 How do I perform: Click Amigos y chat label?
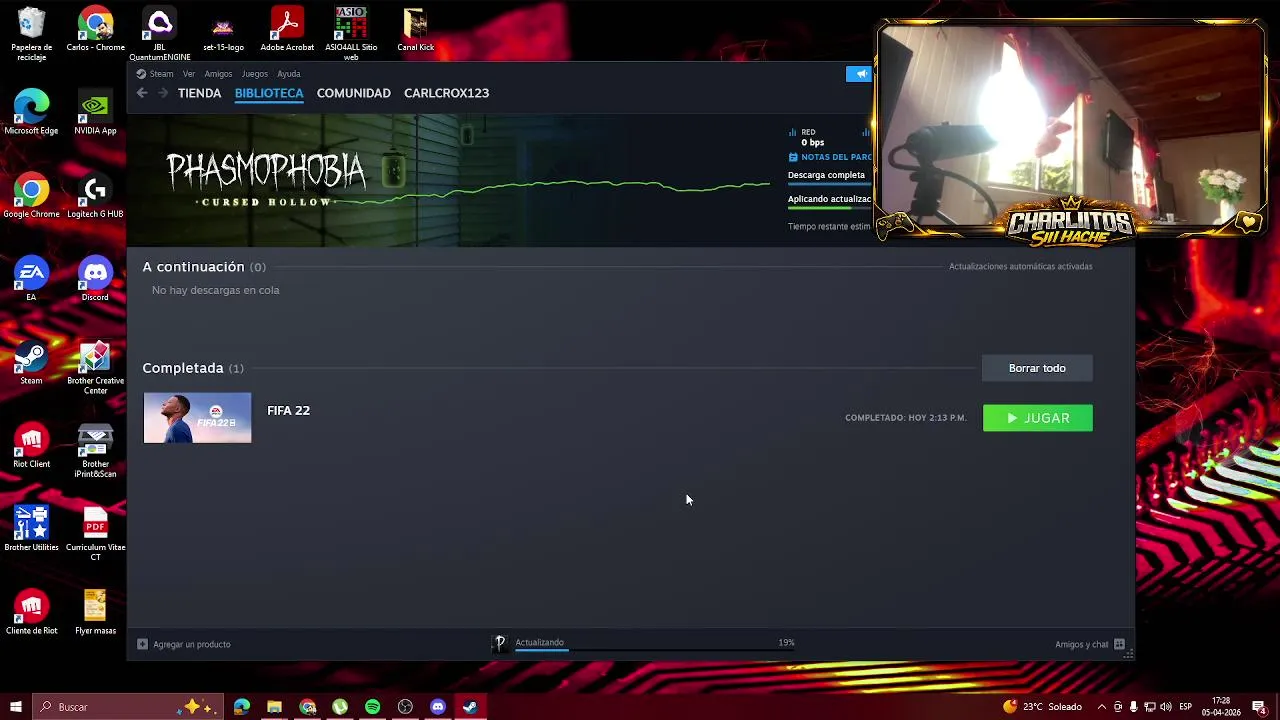(1082, 644)
